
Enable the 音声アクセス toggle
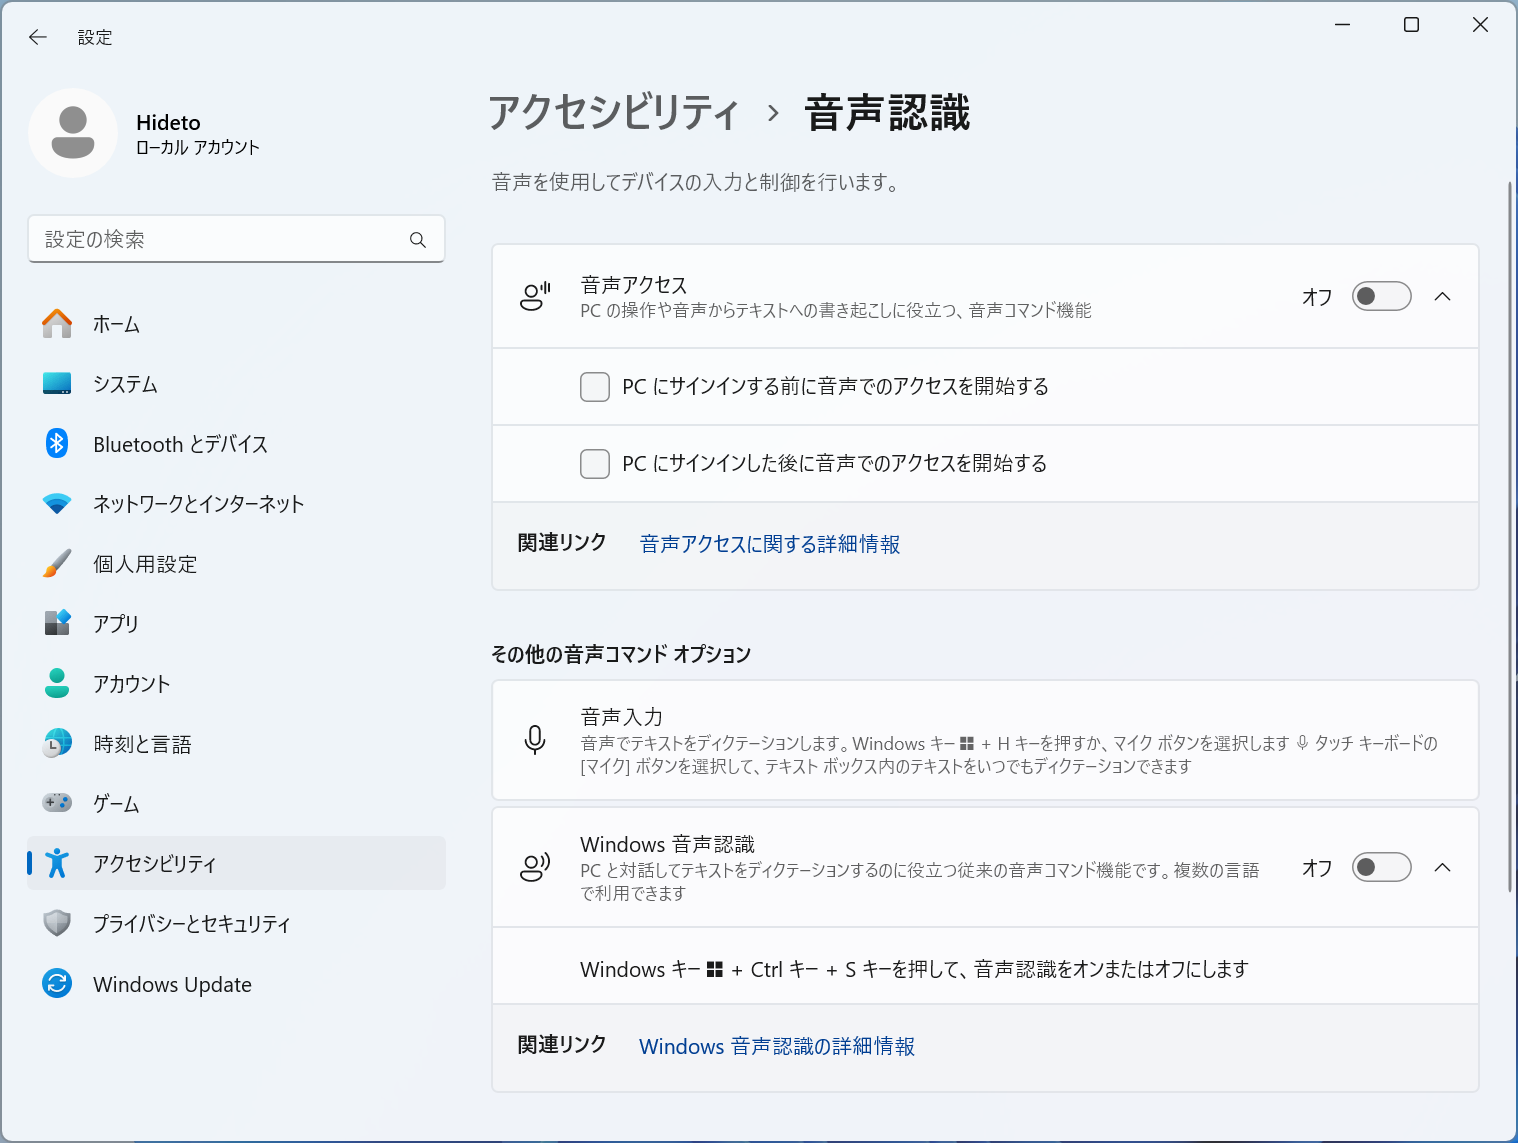coord(1381,296)
